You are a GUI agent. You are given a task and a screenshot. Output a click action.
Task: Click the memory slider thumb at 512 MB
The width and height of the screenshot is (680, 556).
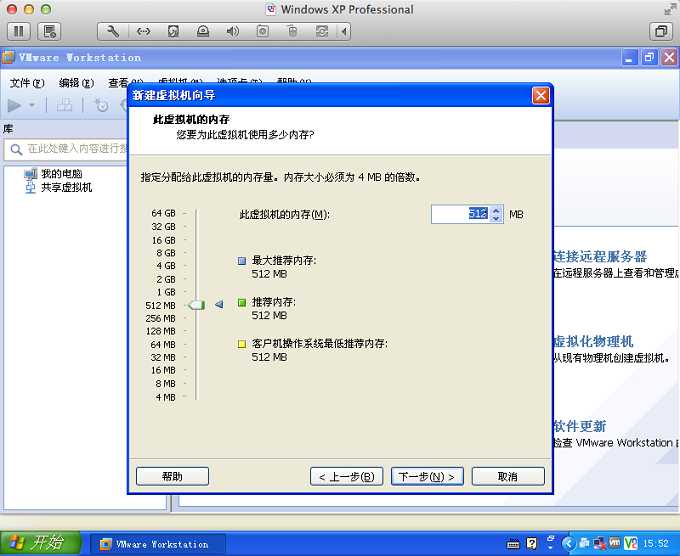pos(196,304)
